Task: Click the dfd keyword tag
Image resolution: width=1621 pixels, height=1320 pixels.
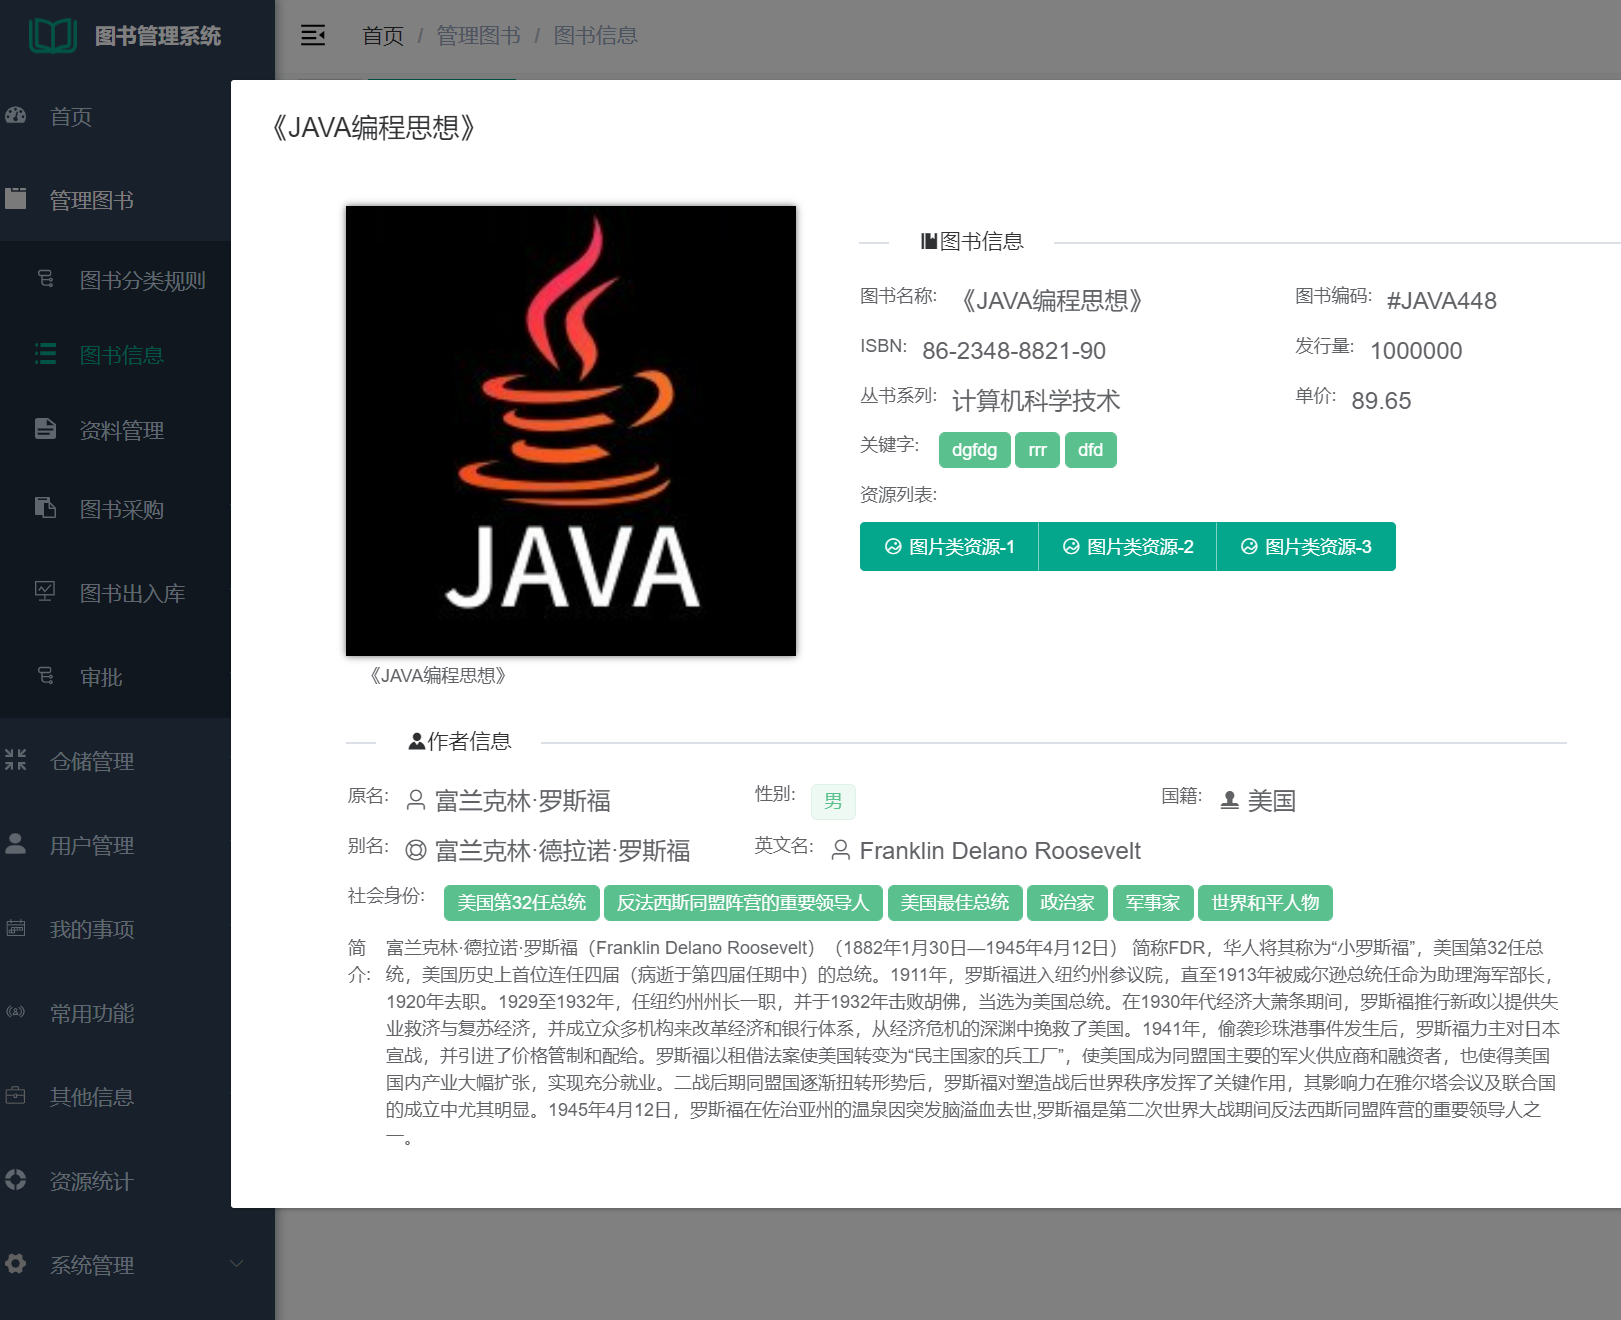Action: pyautogui.click(x=1090, y=450)
